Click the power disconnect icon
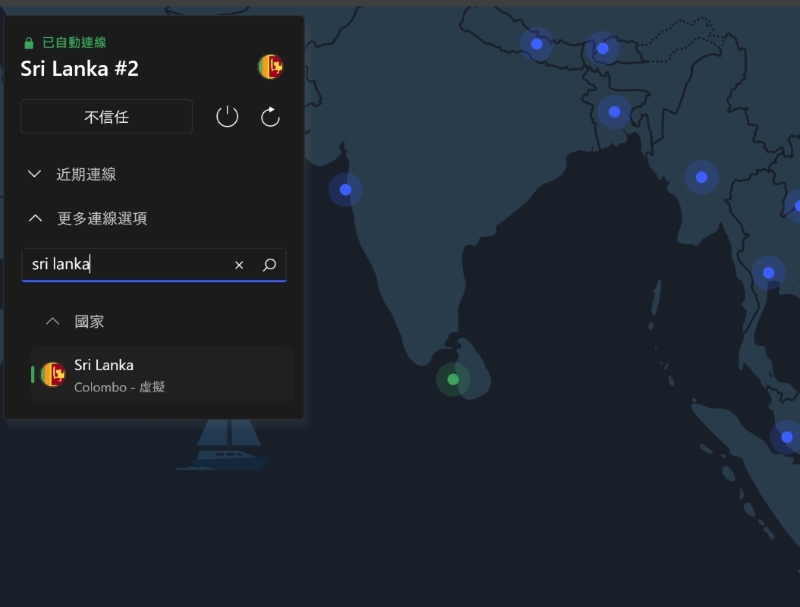This screenshot has height=607, width=800. click(227, 117)
